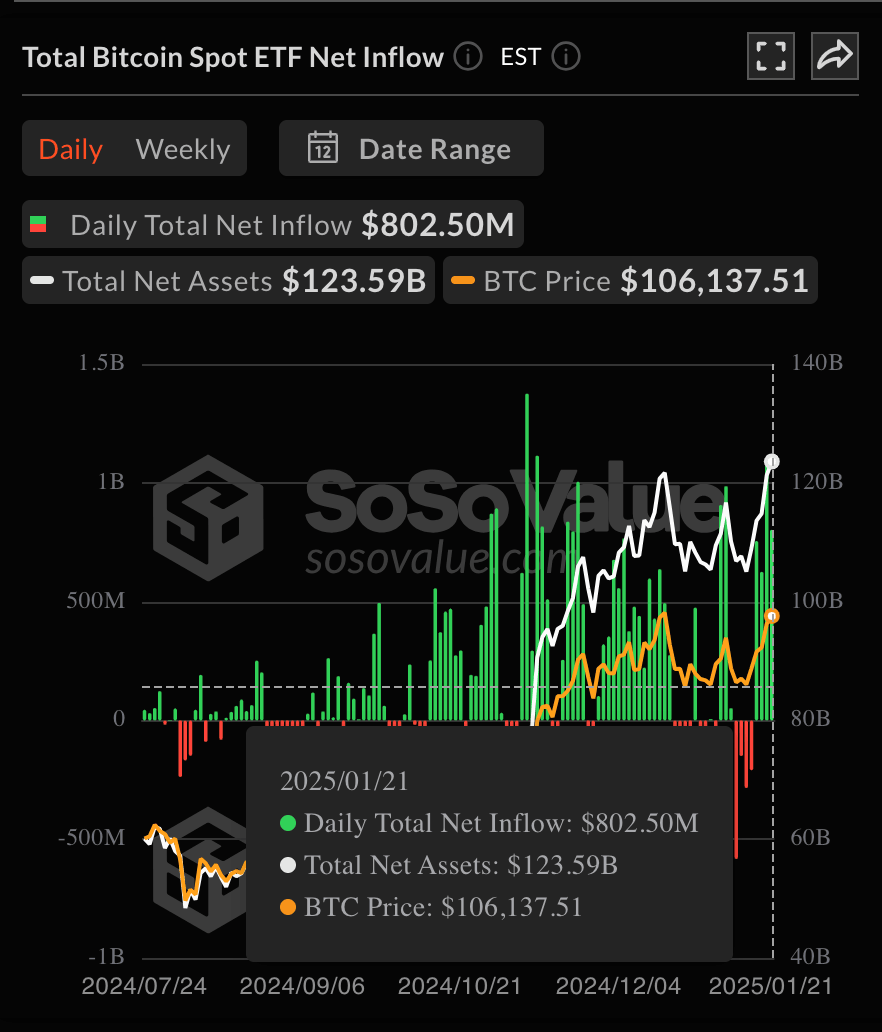The height and width of the screenshot is (1032, 882).
Task: Click the calendar icon in Date Range
Action: pos(322,148)
